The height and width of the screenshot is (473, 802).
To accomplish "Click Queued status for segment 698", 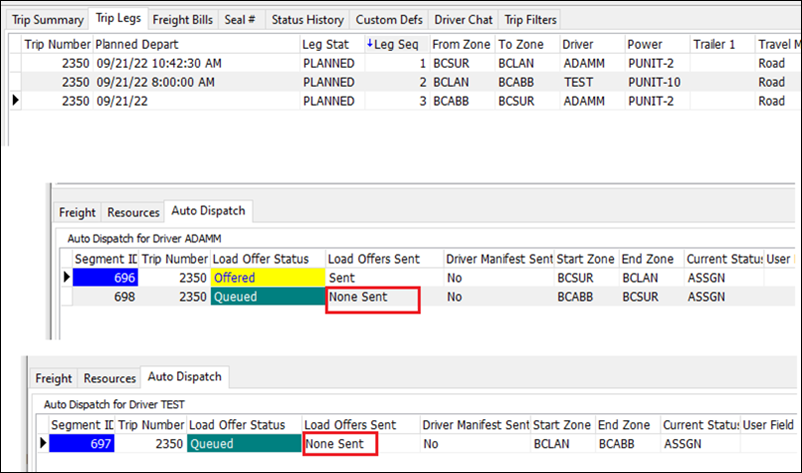I will point(268,297).
